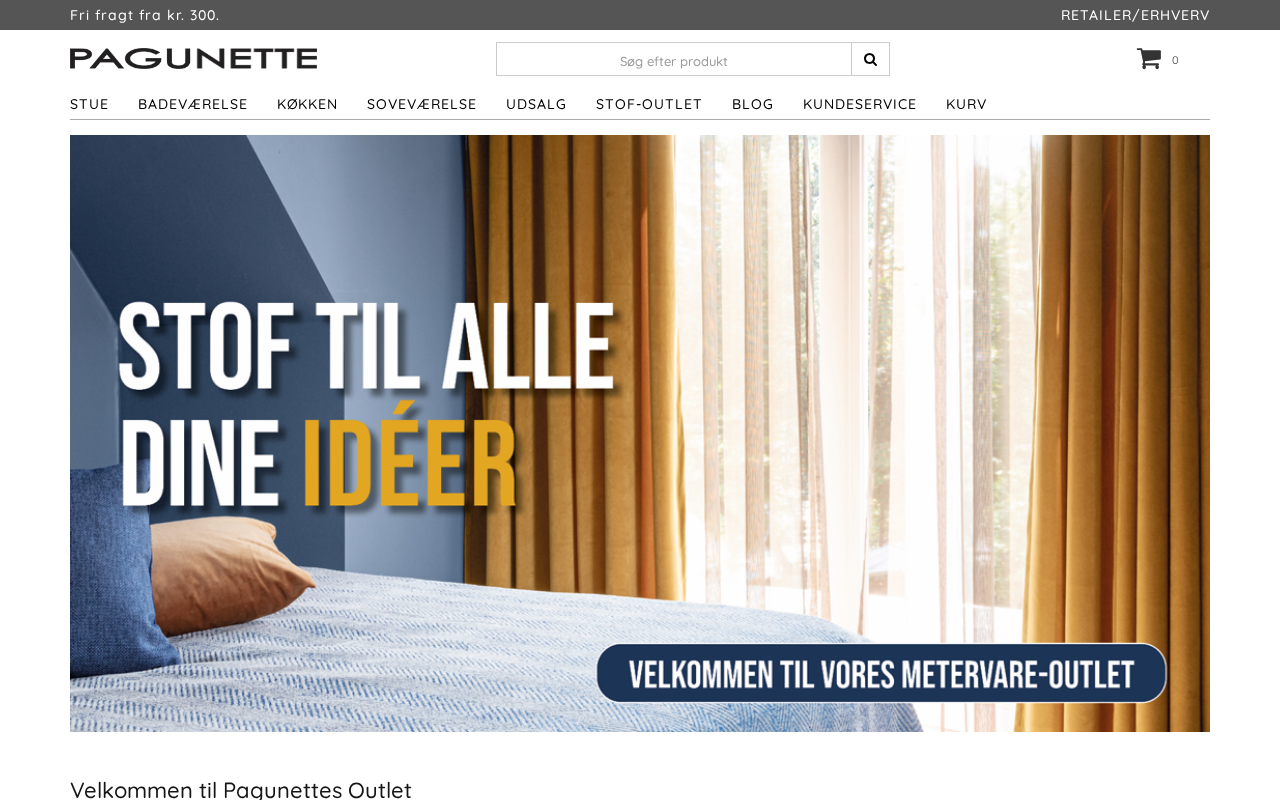Click the 'Fri fragt fra kr. 300' notice
The image size is (1280, 800).
tap(145, 15)
